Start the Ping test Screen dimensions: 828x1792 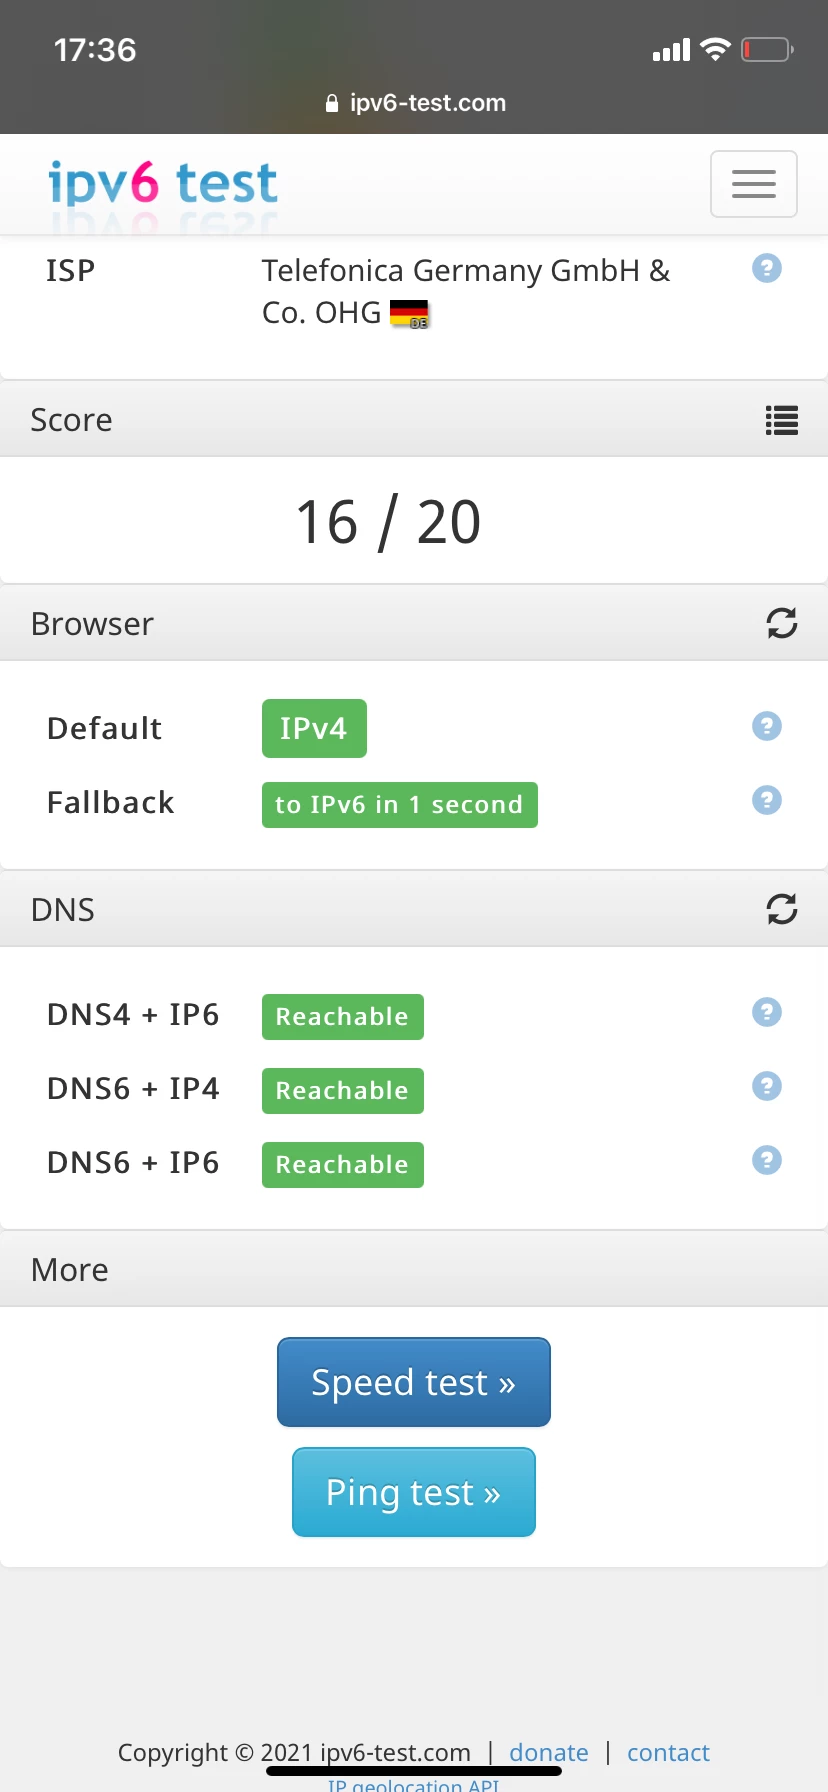[x=413, y=1492]
